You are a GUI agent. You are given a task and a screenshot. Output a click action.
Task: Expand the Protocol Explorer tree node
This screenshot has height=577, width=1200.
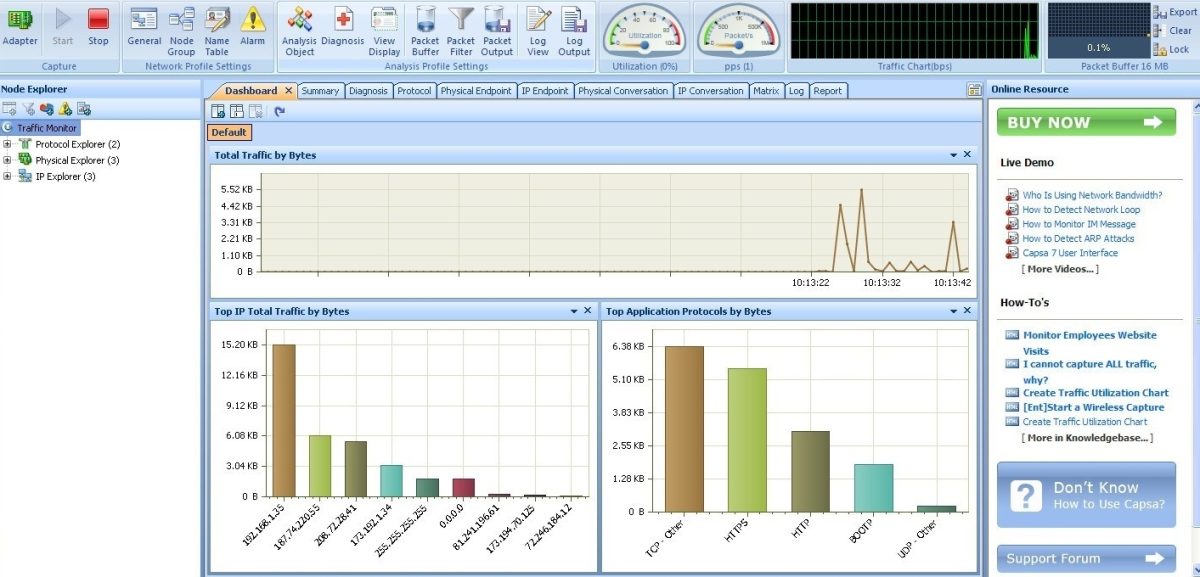pos(7,144)
